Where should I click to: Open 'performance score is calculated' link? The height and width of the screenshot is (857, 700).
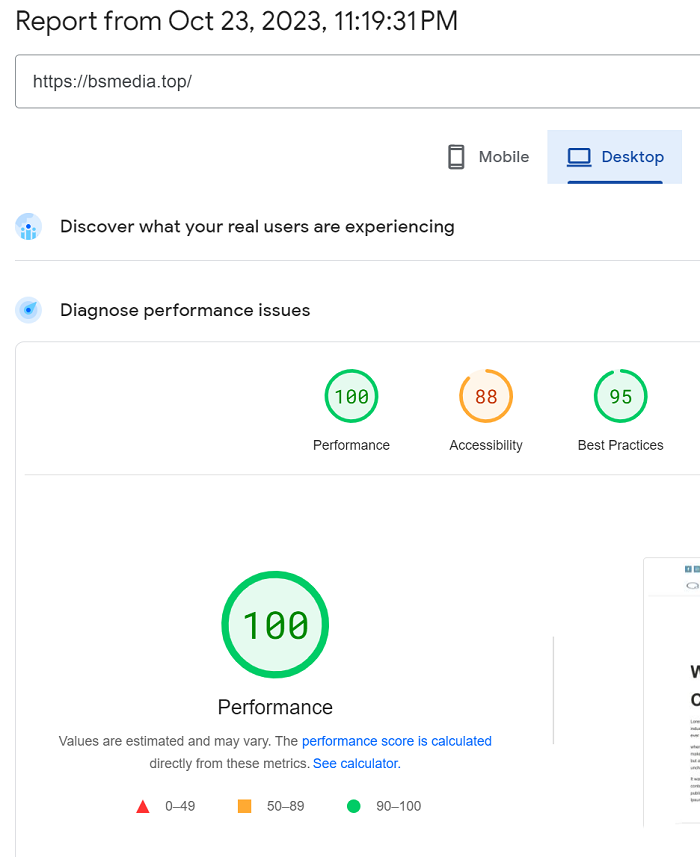(397, 741)
